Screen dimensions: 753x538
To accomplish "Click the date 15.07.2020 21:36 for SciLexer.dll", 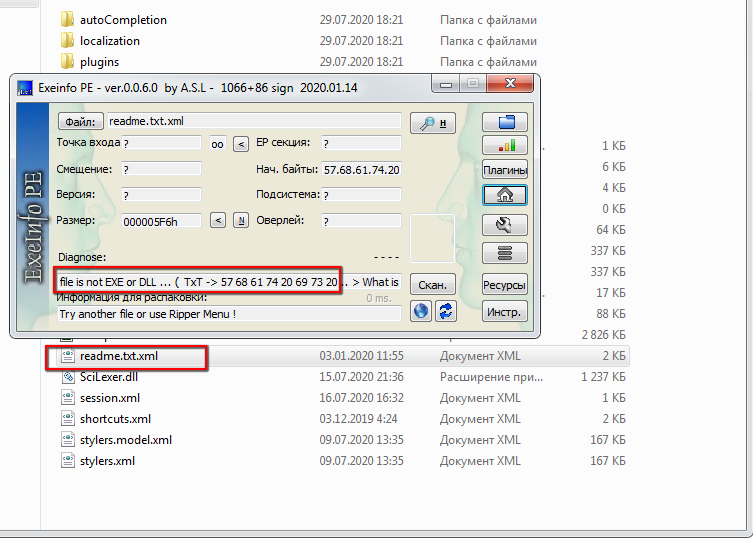I will (361, 377).
